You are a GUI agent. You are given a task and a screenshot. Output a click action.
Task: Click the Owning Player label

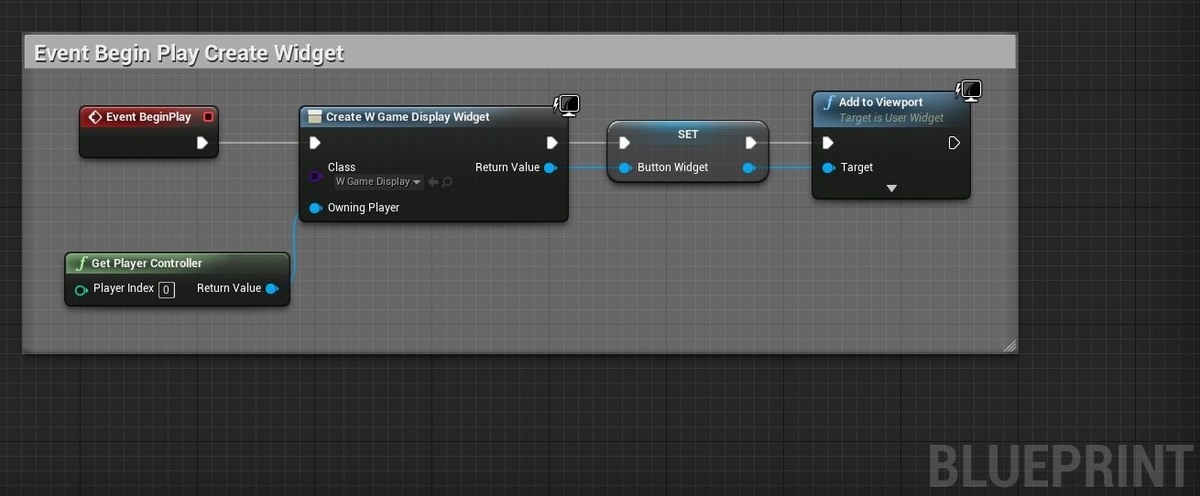[363, 208]
